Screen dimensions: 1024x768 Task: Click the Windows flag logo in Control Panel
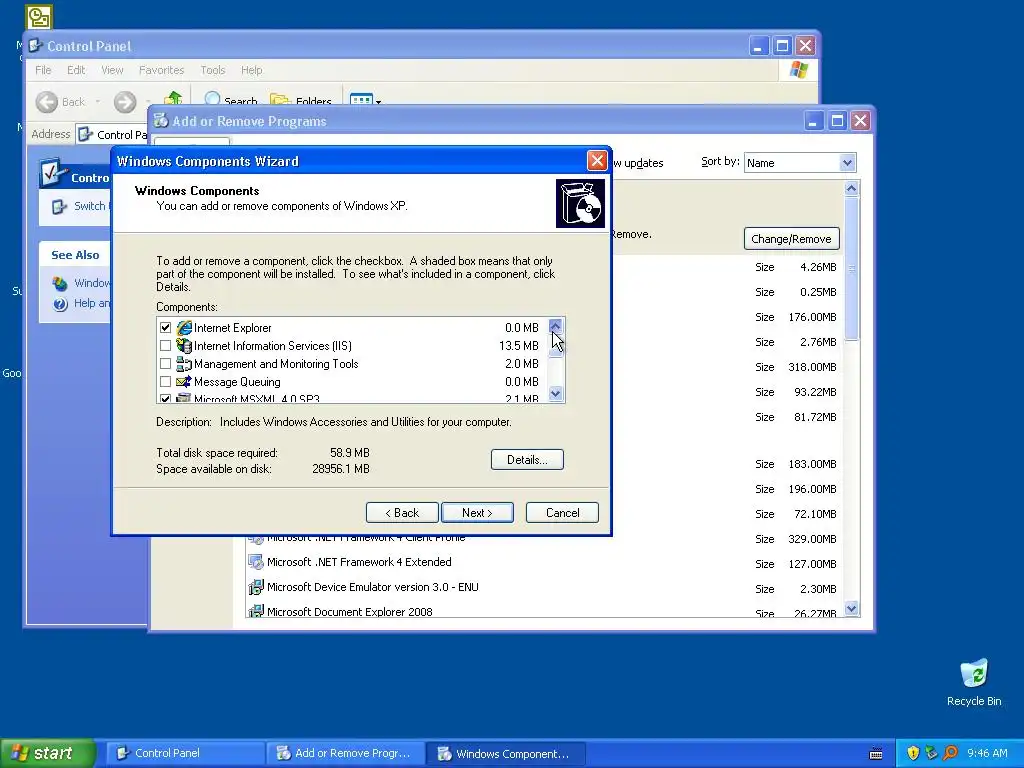pos(798,70)
